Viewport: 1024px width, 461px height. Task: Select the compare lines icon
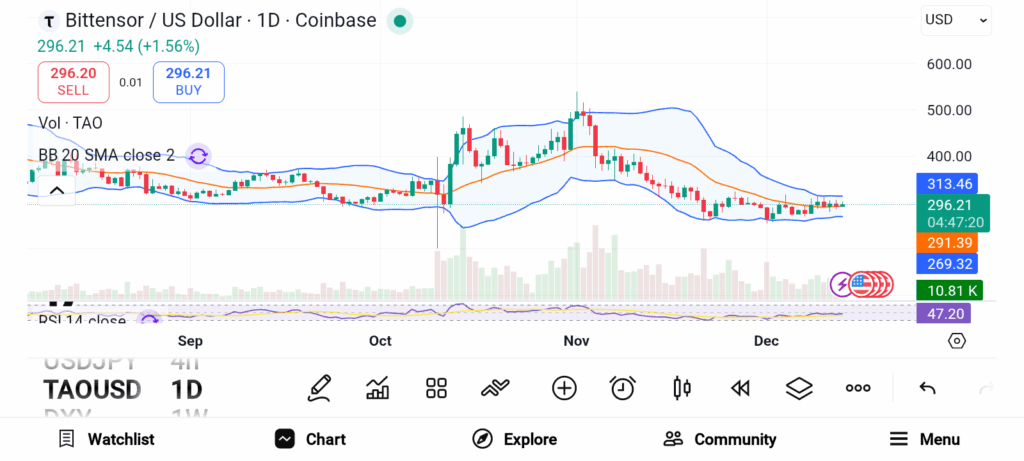point(495,389)
